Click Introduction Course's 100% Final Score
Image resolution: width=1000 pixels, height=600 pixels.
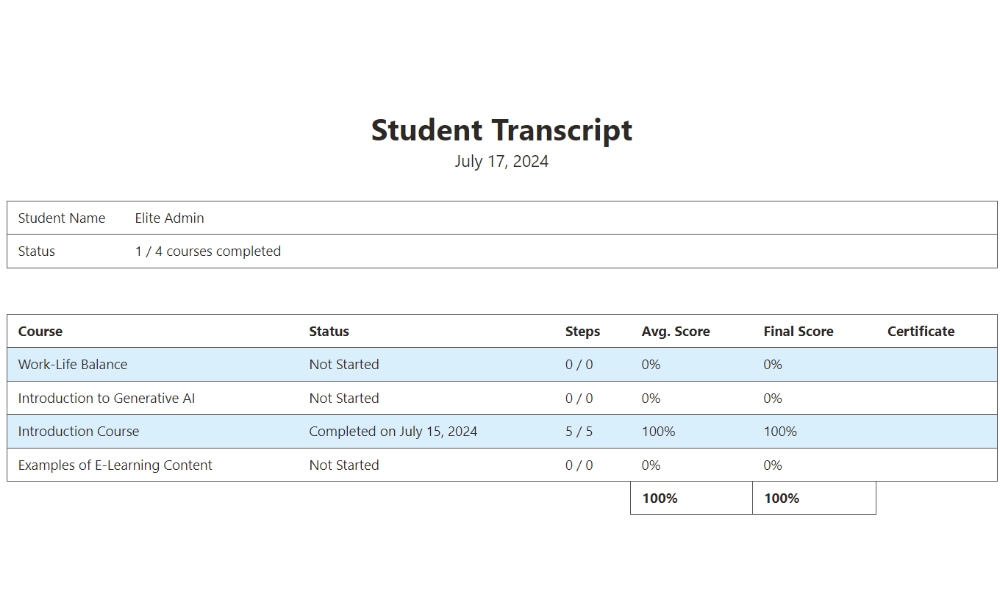(780, 431)
